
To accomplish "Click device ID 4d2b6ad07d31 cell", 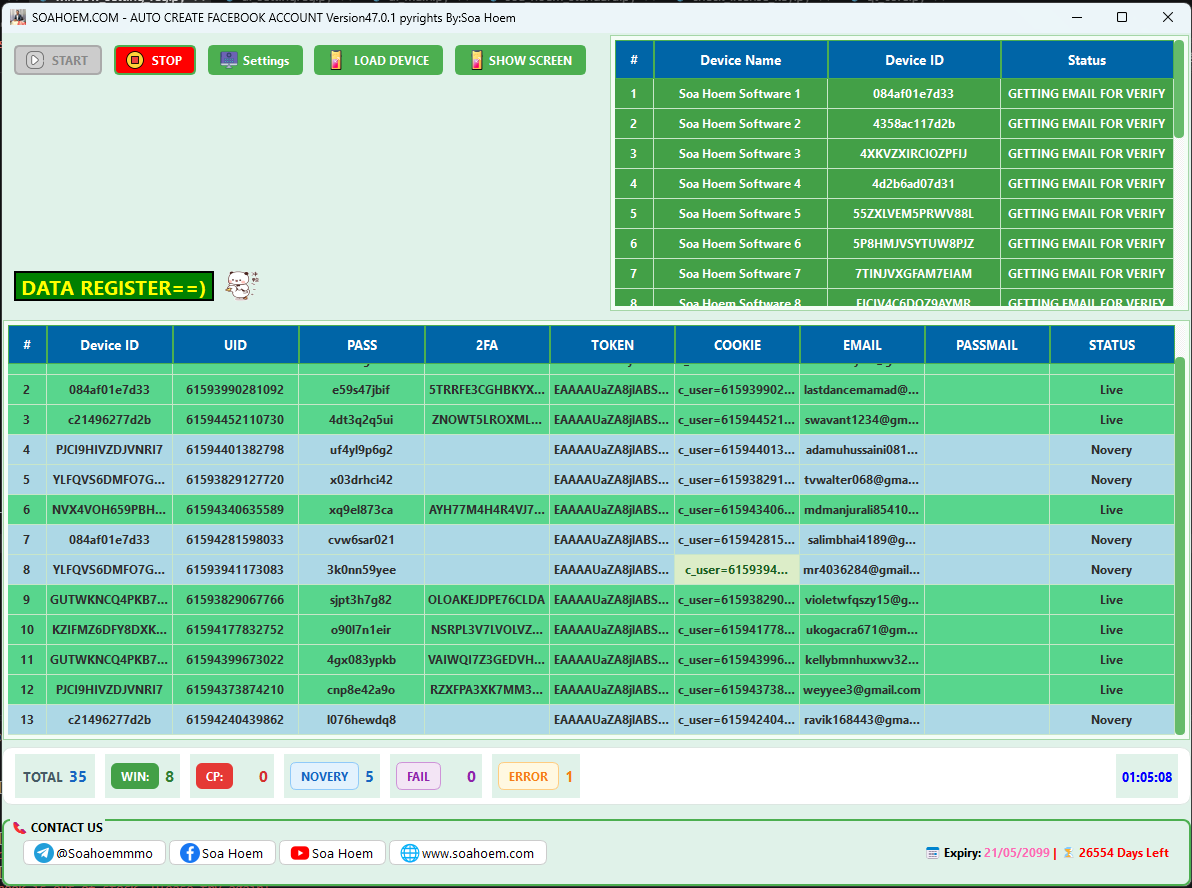I will (915, 183).
